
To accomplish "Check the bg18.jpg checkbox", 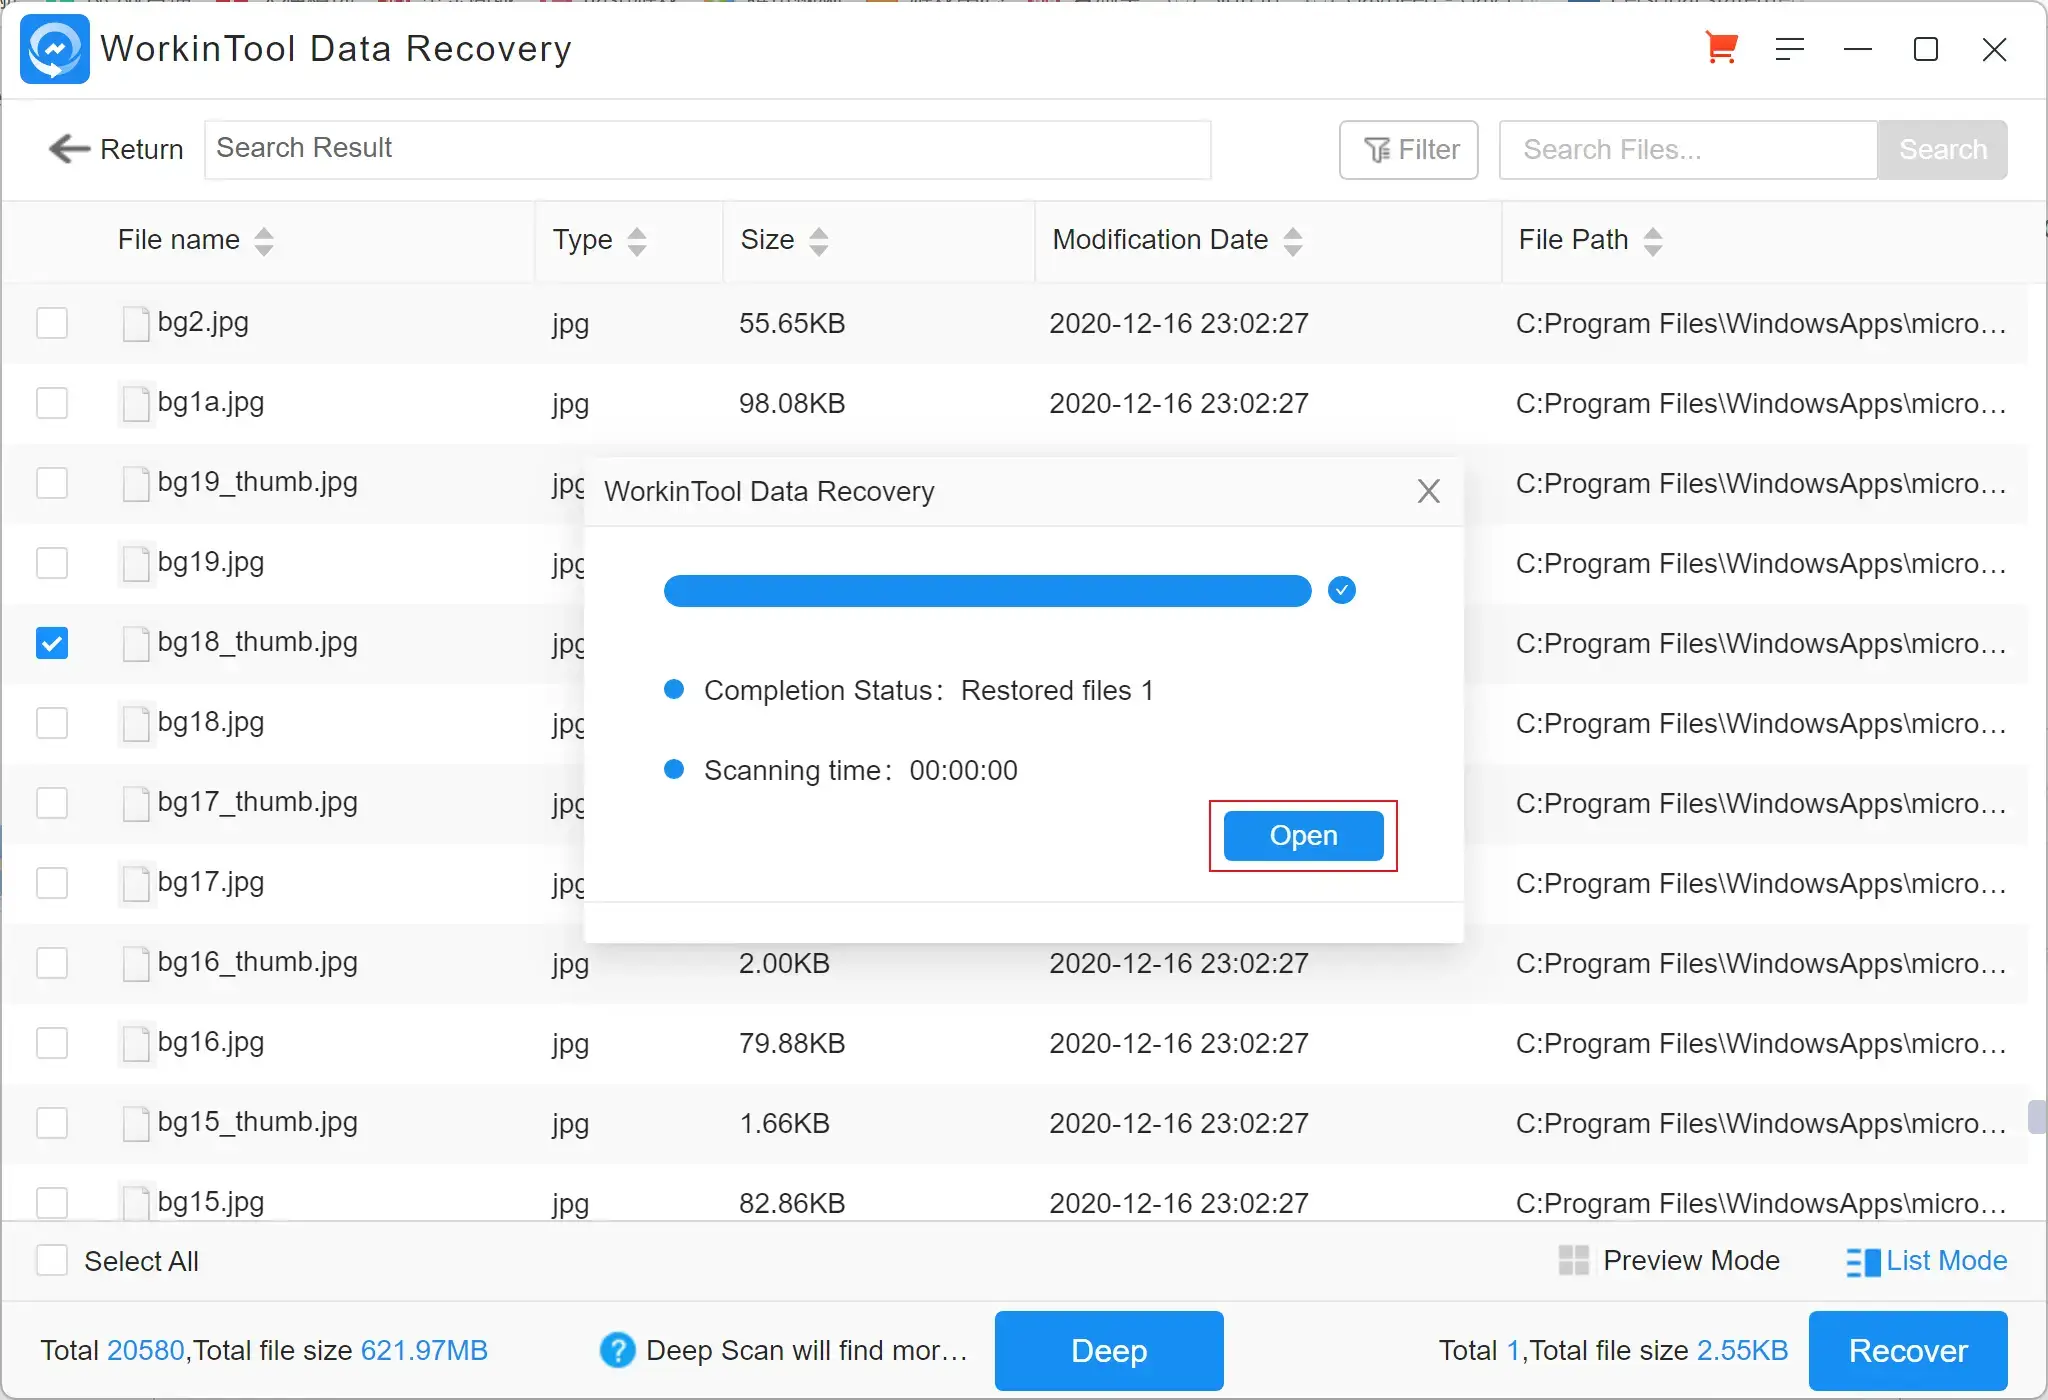I will 52,723.
